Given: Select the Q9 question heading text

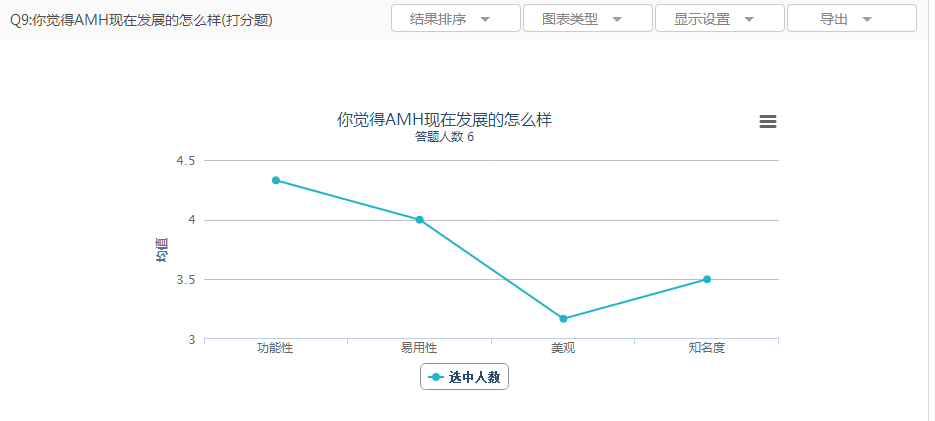Looking at the screenshot, I should pos(141,20).
